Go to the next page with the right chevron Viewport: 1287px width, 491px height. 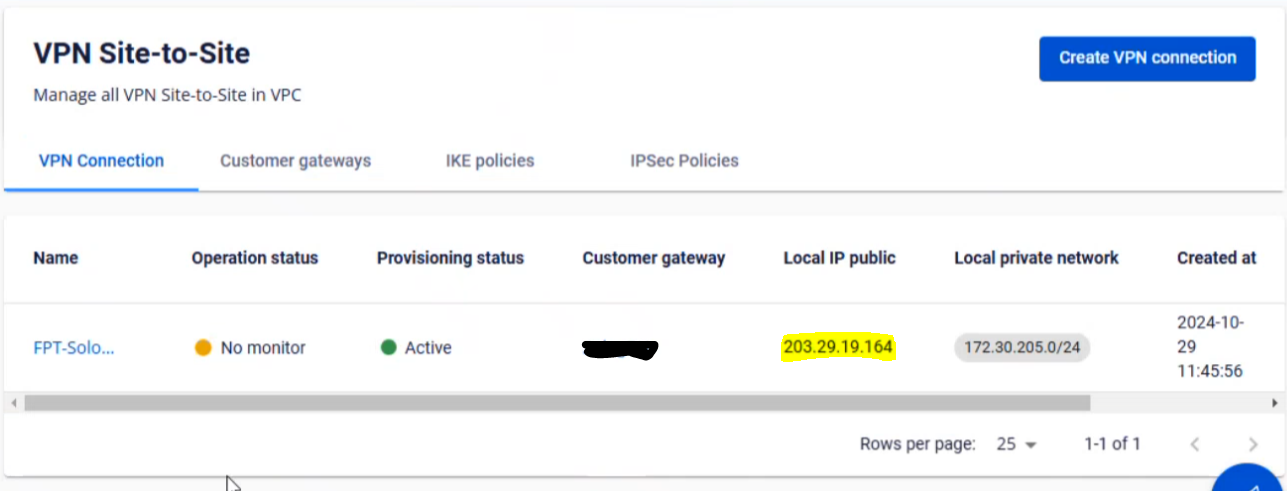[x=1253, y=444]
